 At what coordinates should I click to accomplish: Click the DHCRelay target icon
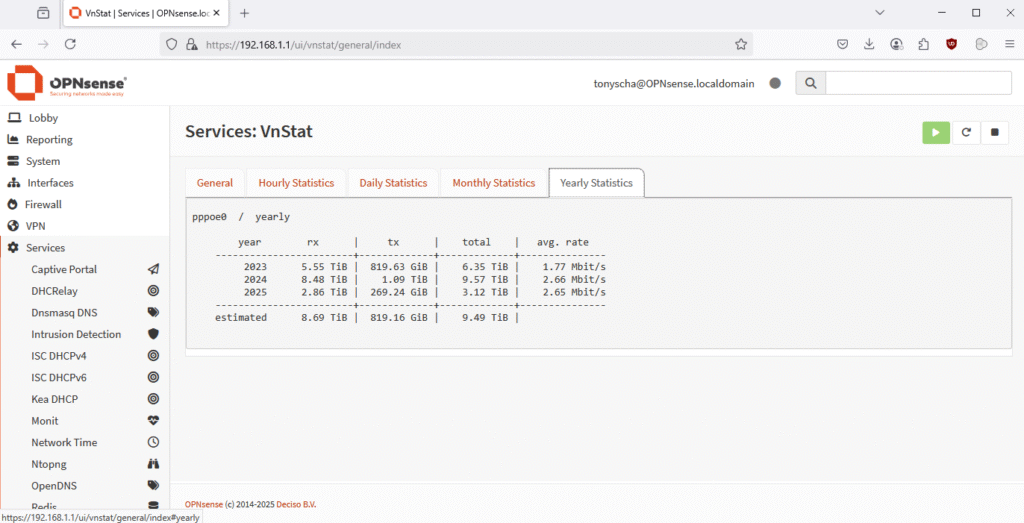(153, 291)
